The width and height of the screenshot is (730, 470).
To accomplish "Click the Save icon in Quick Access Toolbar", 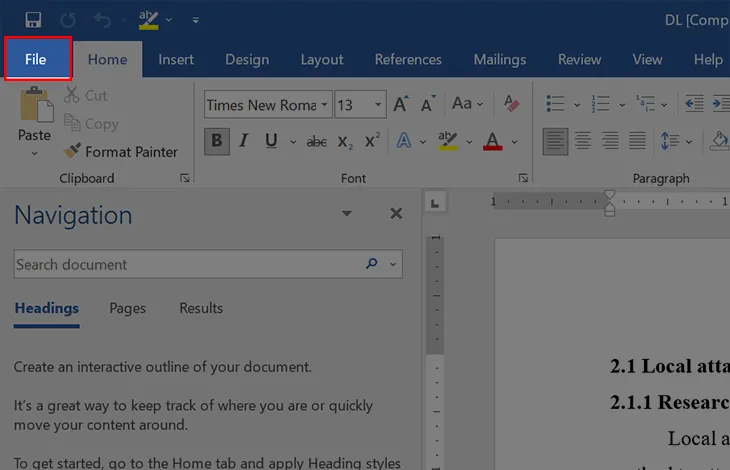I will coord(33,20).
